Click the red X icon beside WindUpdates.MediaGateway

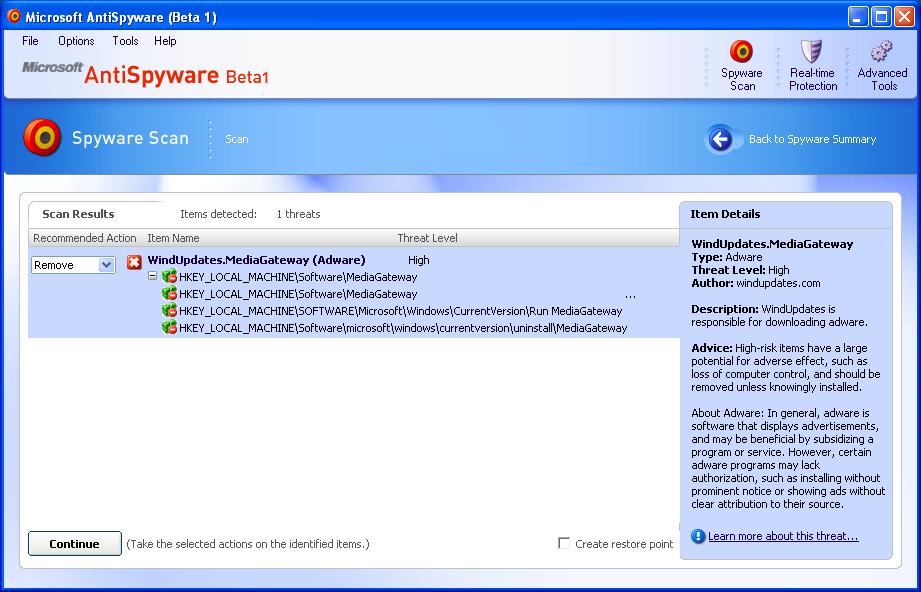click(135, 262)
